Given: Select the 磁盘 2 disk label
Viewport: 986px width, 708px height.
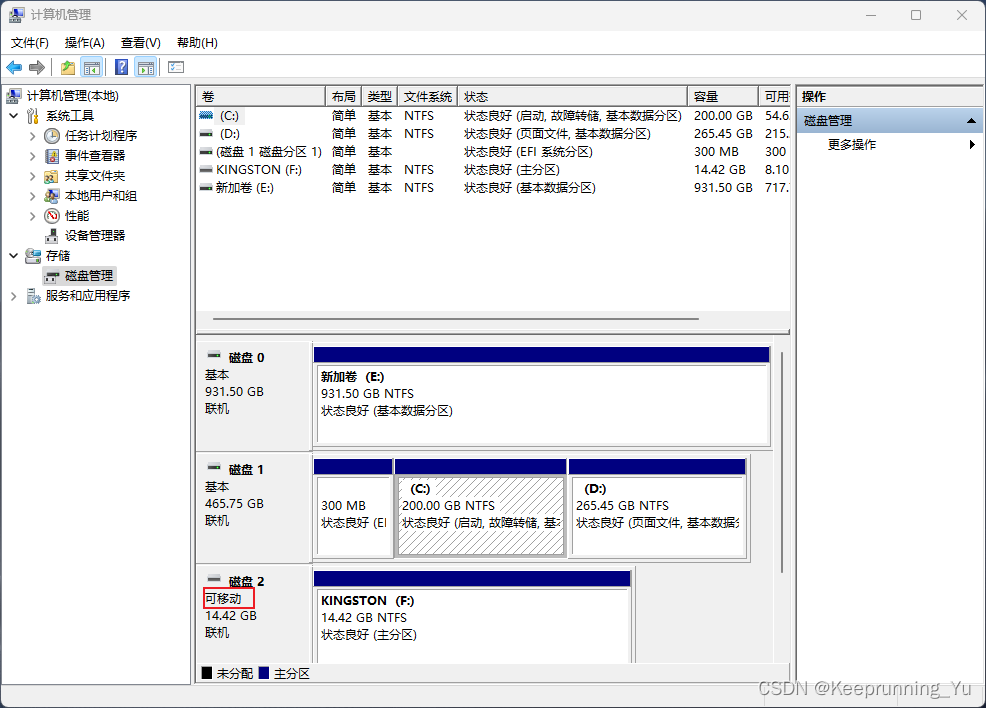Looking at the screenshot, I should tap(246, 582).
